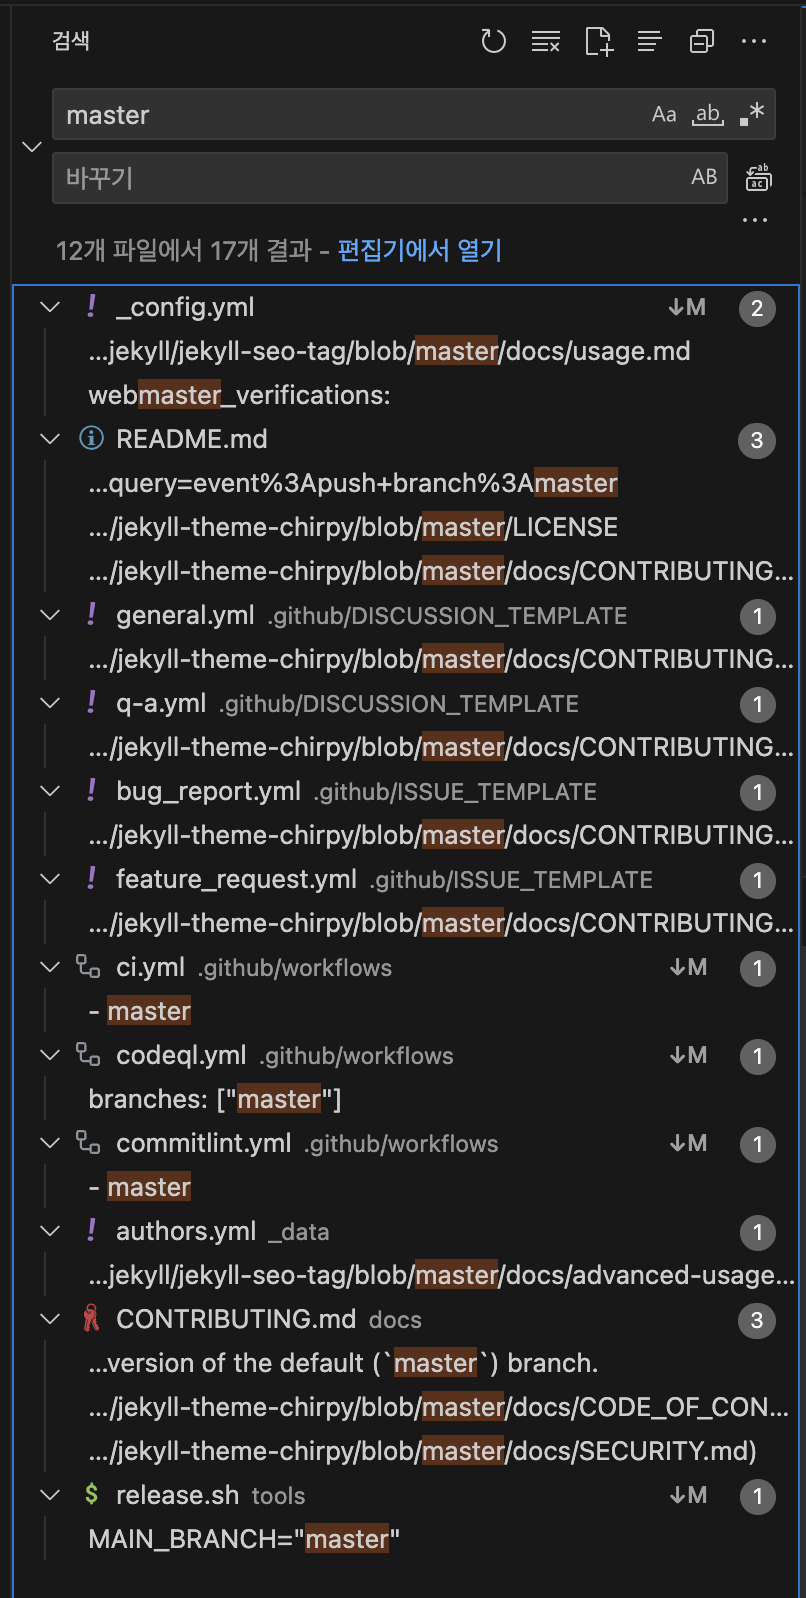Clear all search results
Viewport: 806px width, 1598px height.
point(546,41)
